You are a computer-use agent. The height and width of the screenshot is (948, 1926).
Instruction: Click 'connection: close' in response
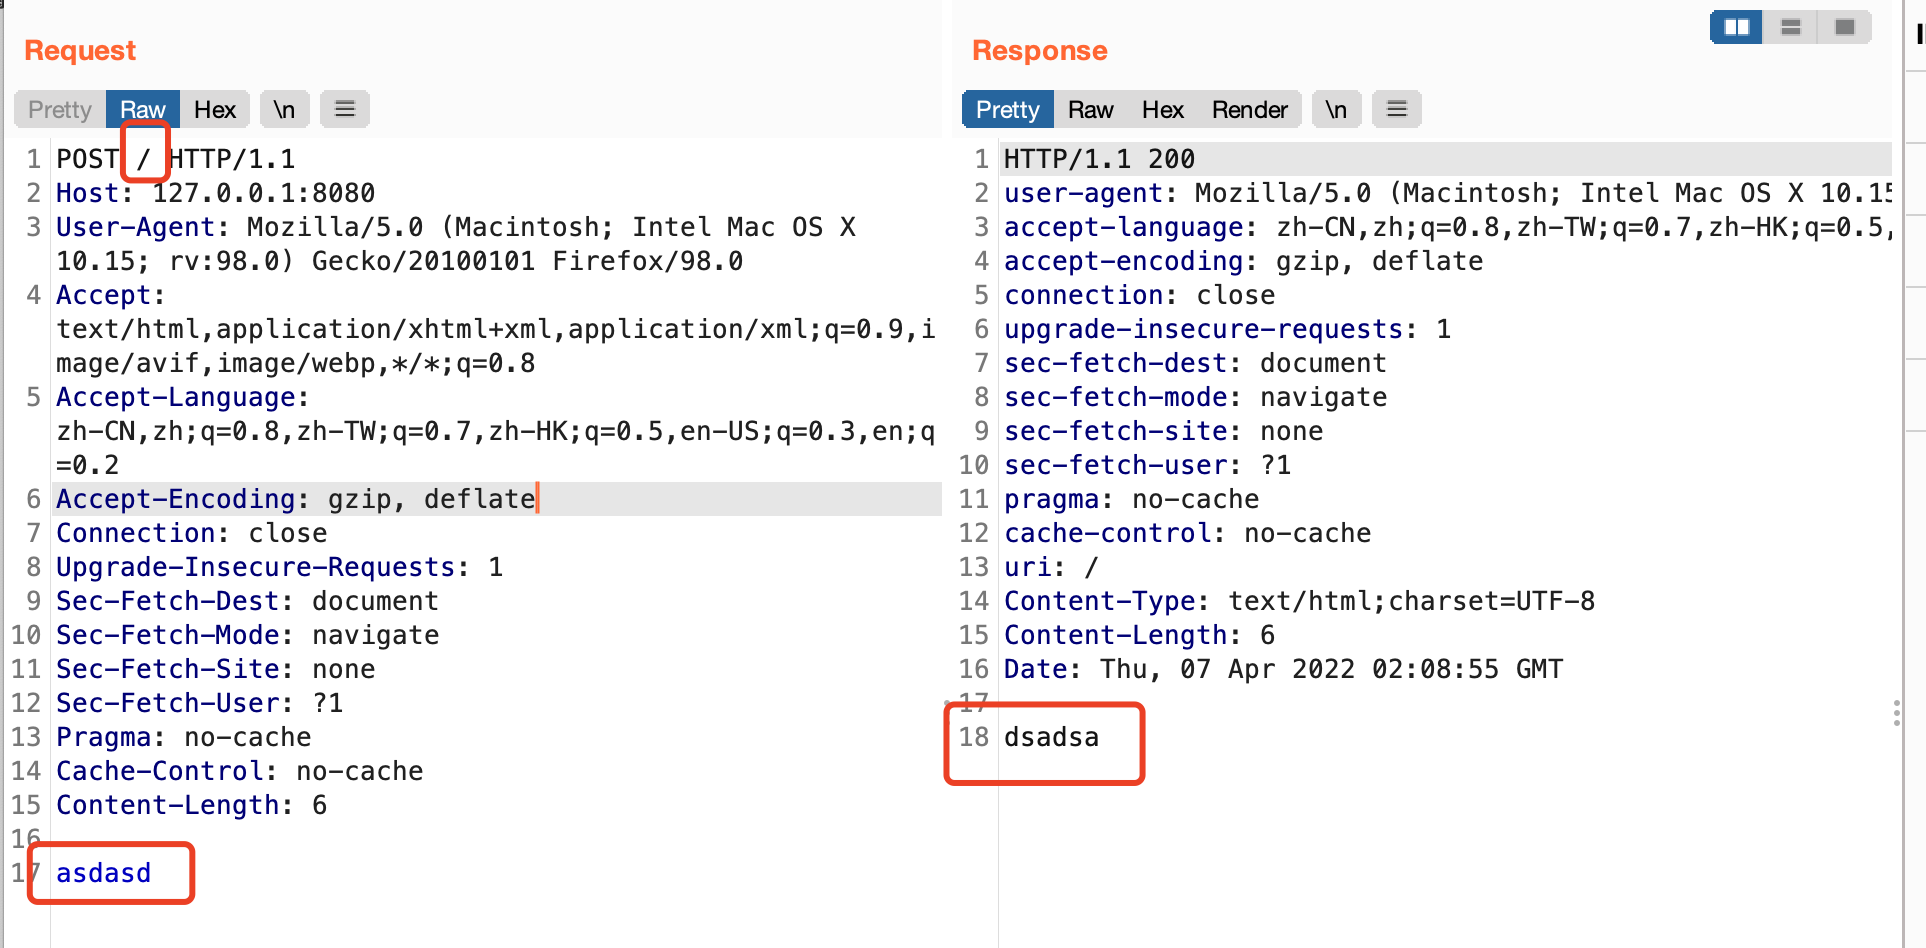point(1140,295)
